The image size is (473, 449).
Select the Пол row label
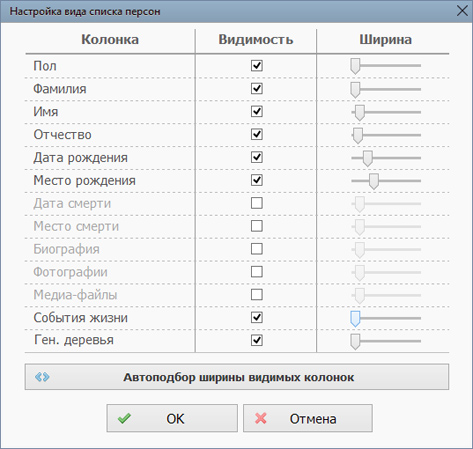point(45,66)
